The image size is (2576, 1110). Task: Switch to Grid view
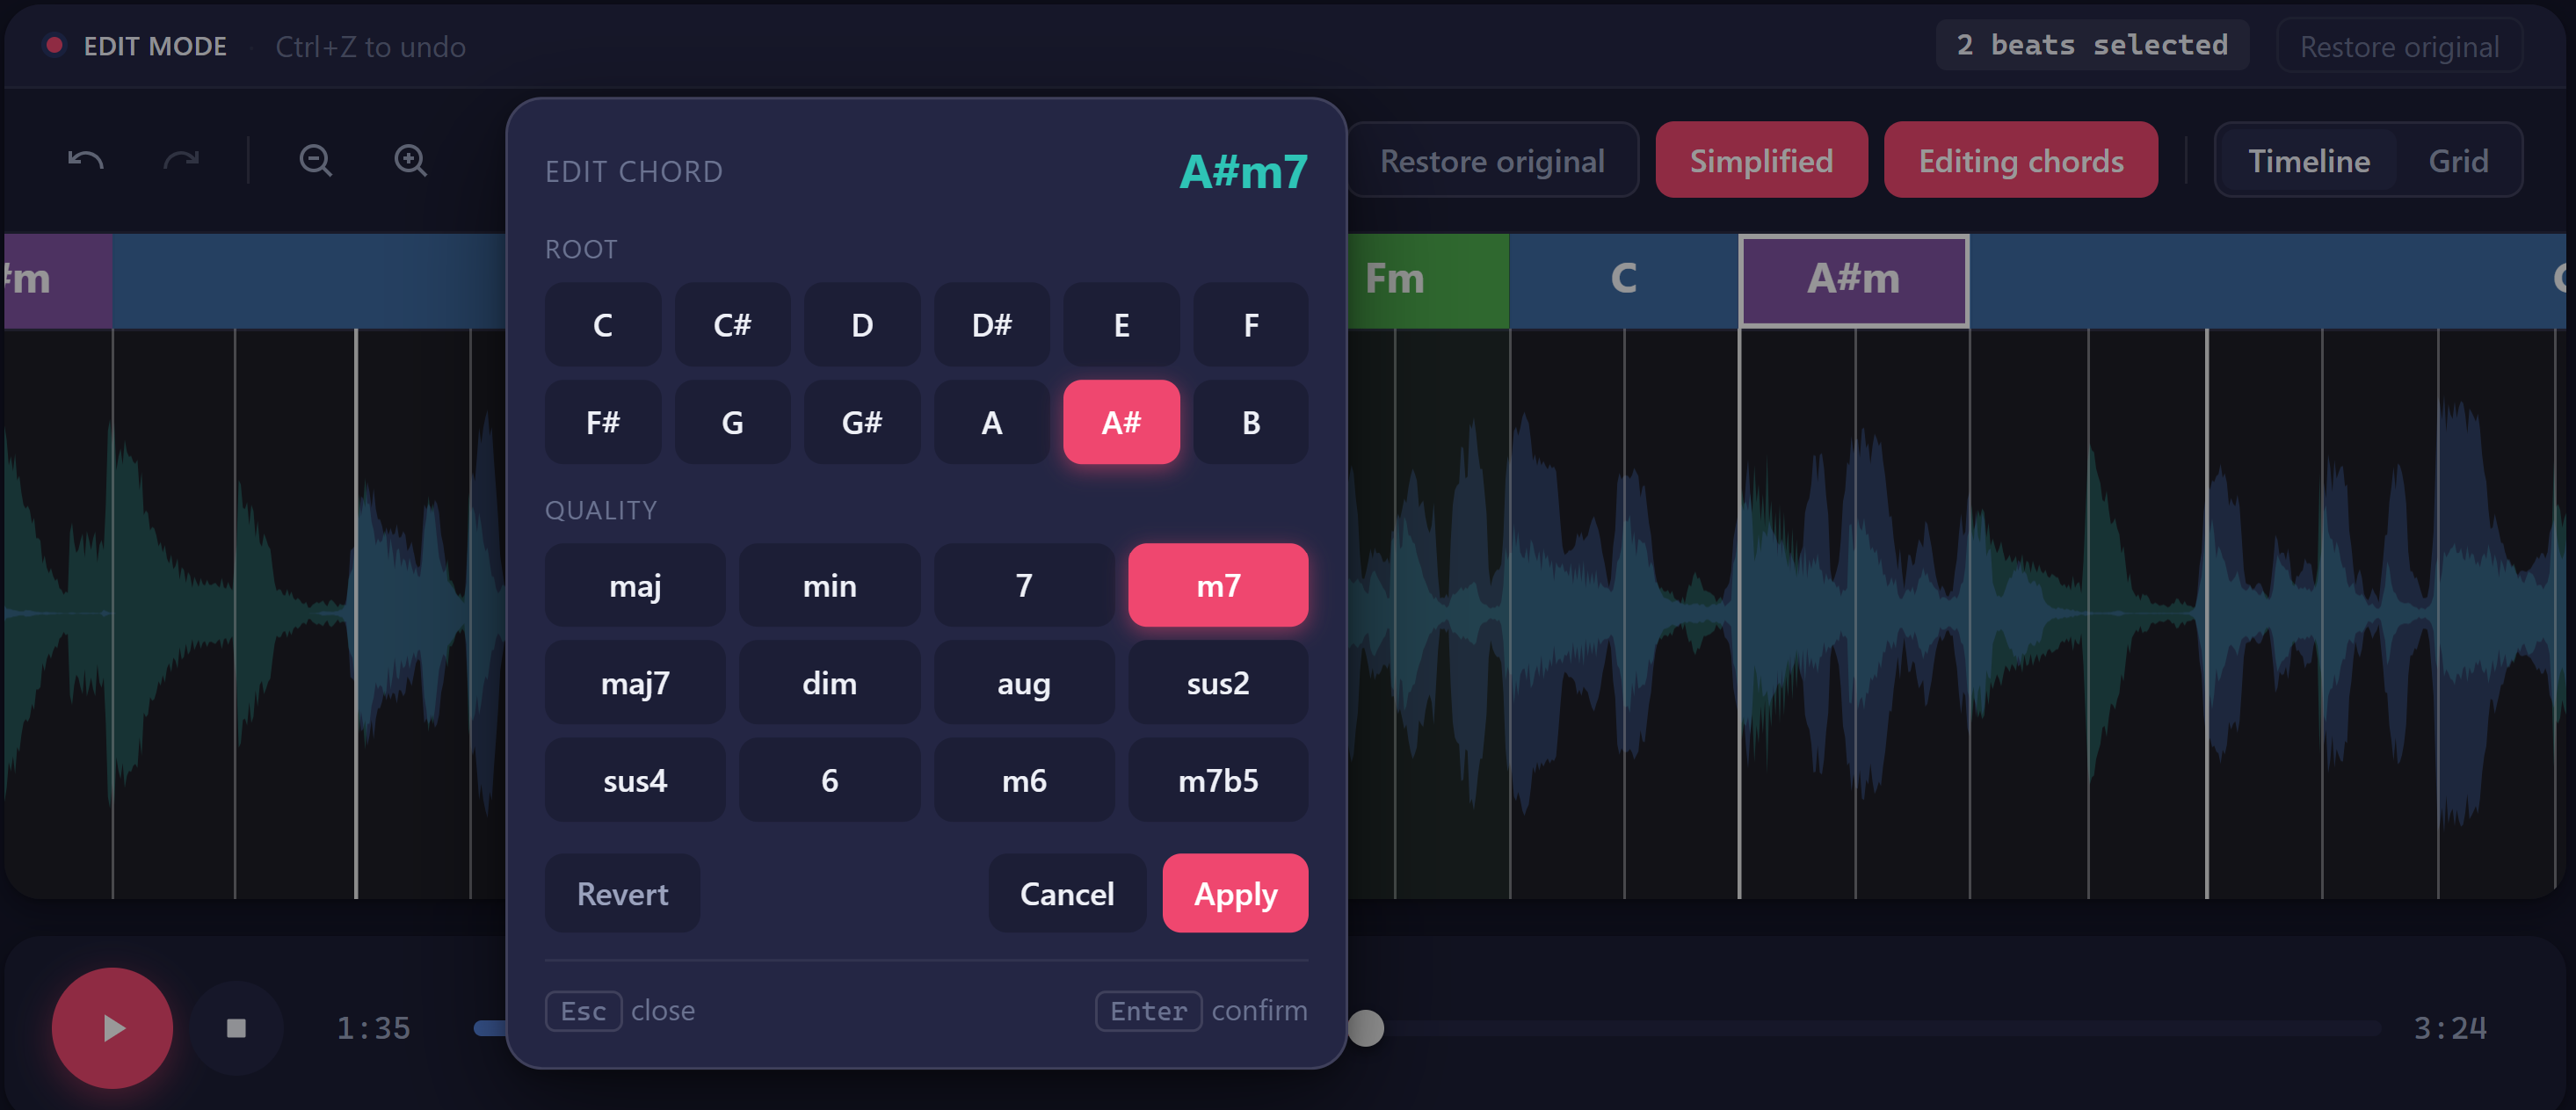(2458, 160)
